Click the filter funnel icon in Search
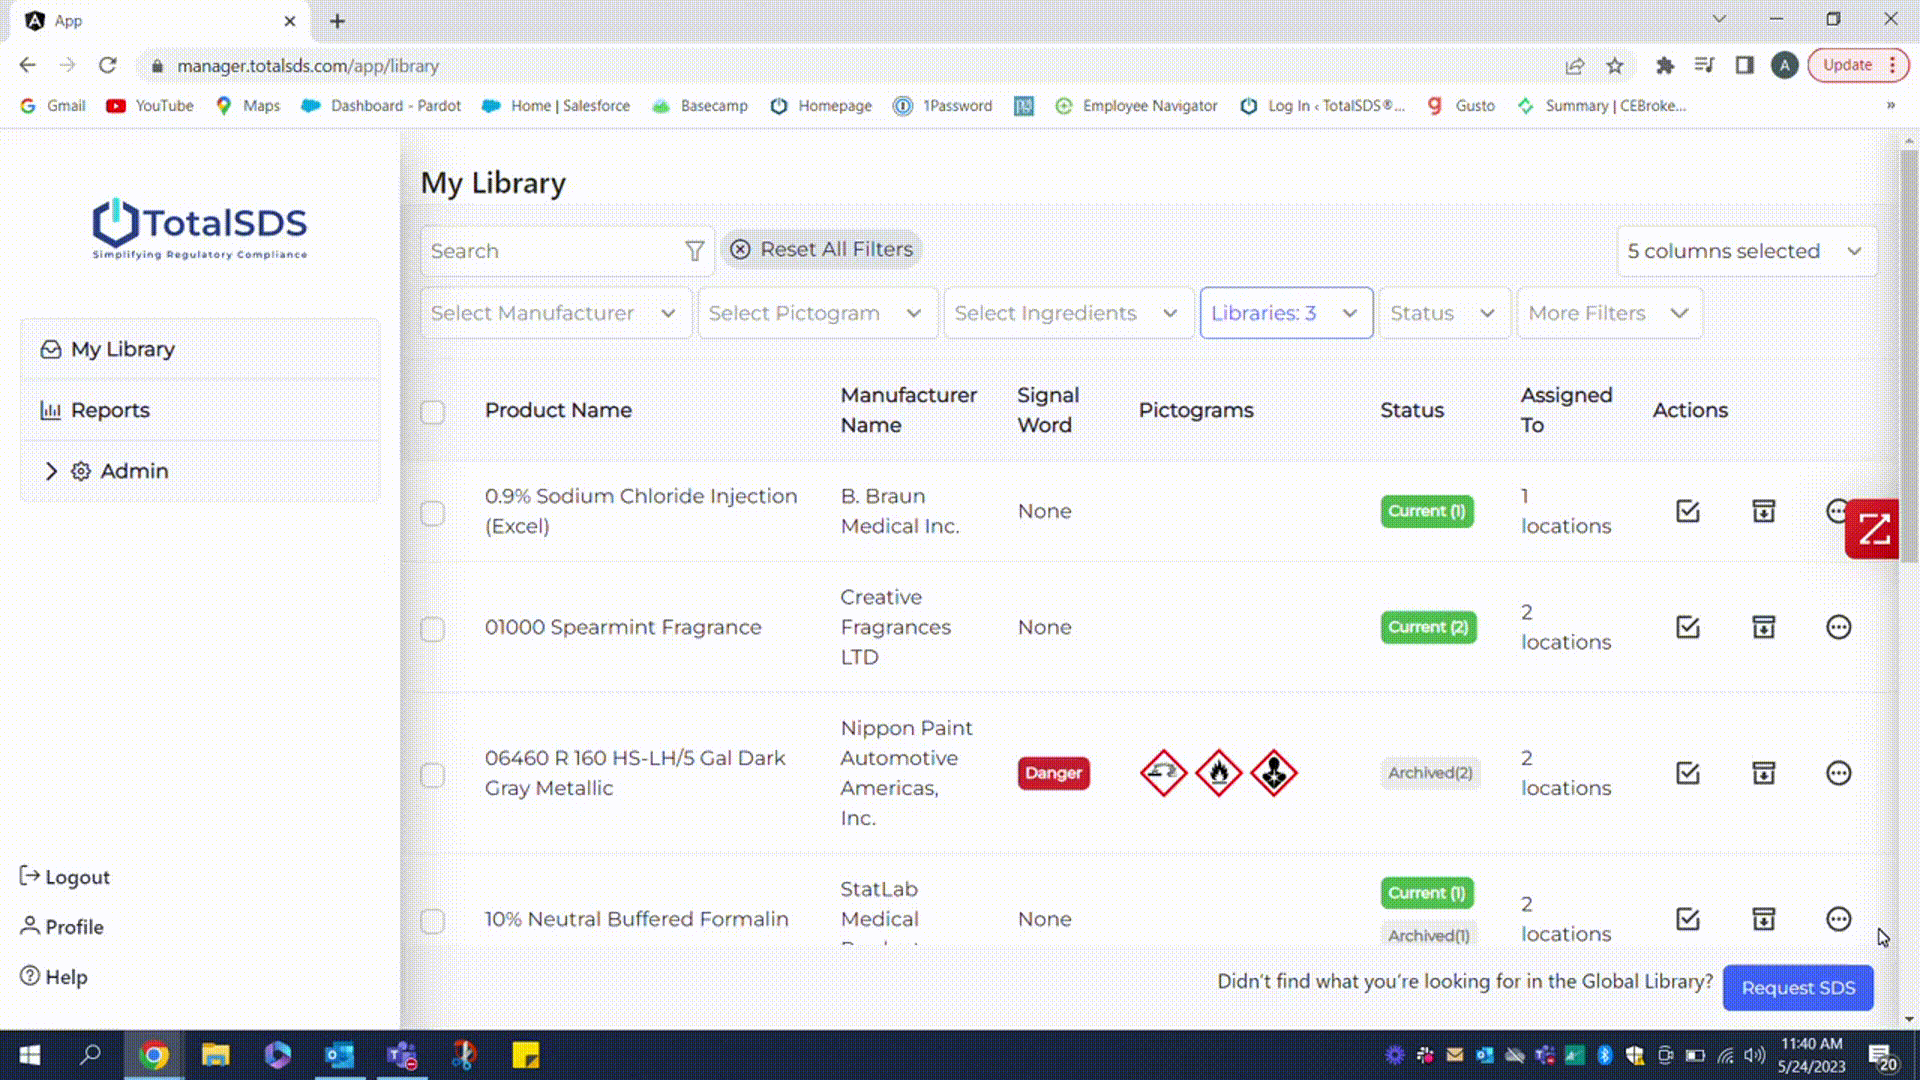The height and width of the screenshot is (1080, 1920). click(694, 251)
